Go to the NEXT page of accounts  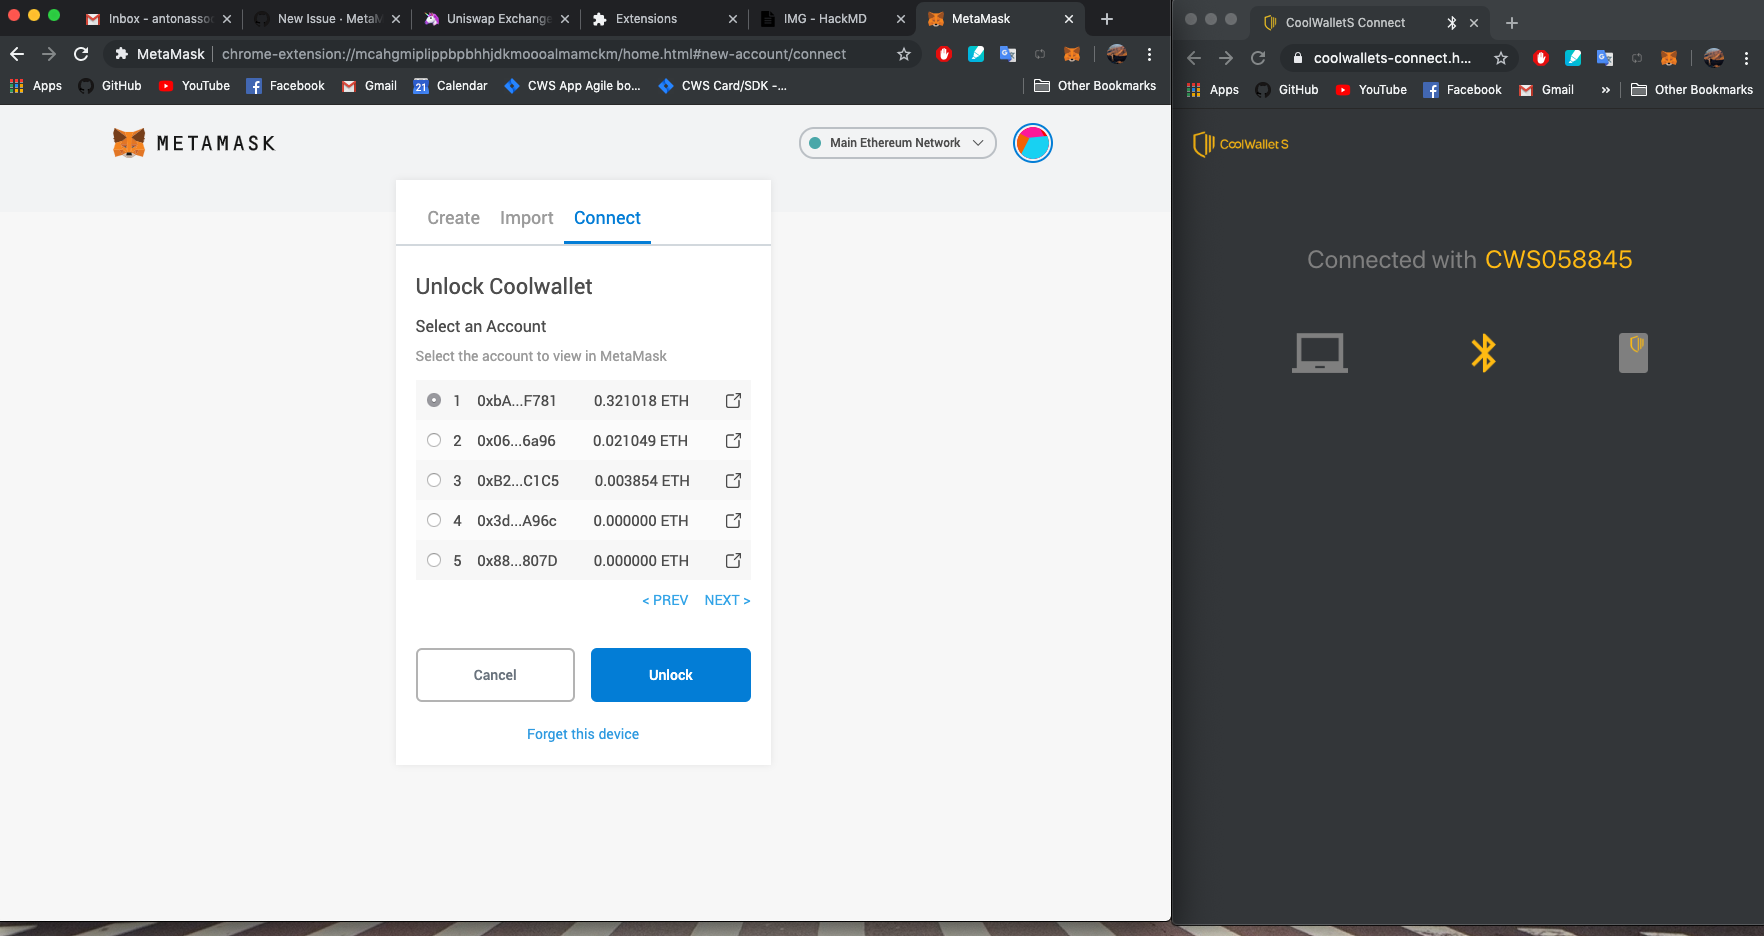point(727,600)
